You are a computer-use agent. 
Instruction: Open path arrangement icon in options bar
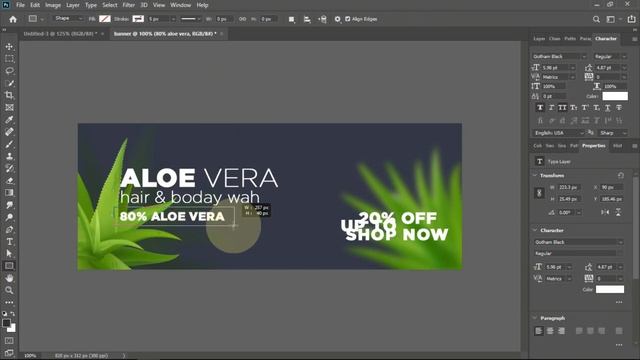coord(322,19)
